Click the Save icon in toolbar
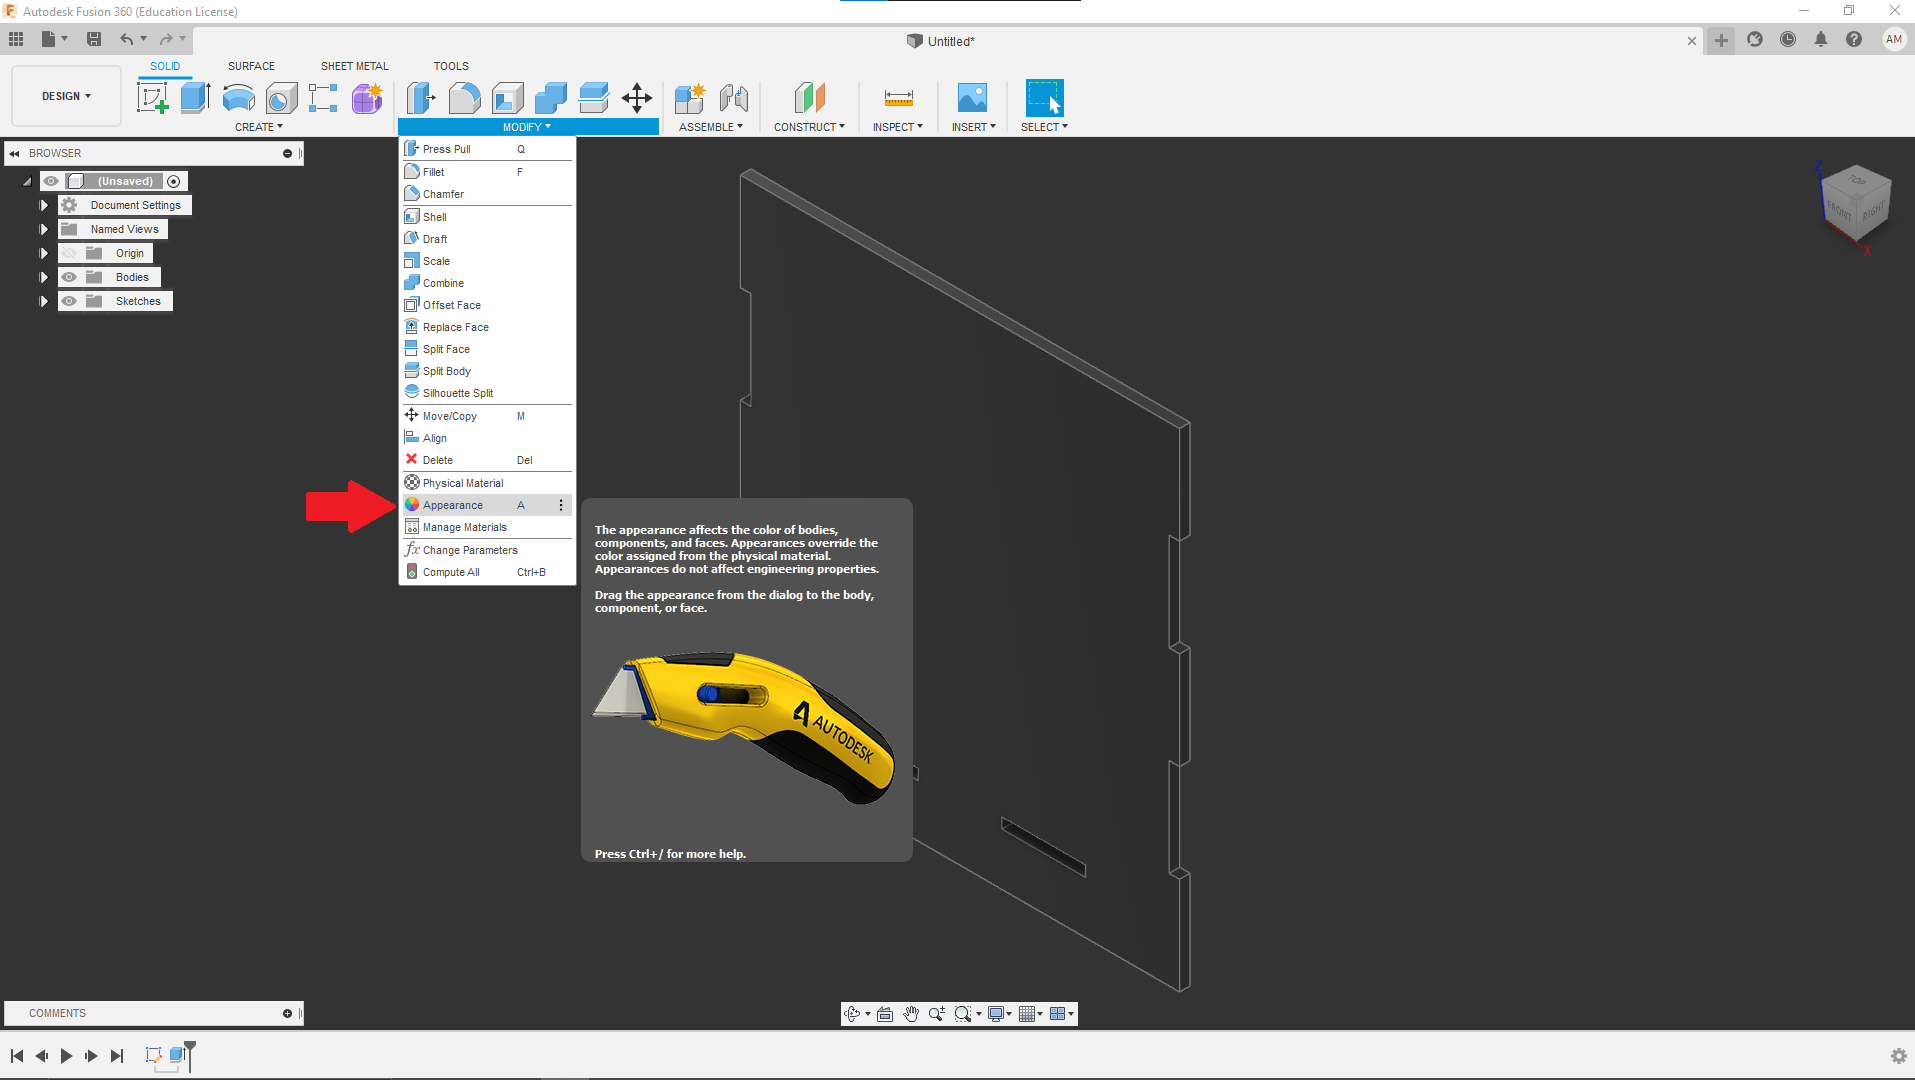Image resolution: width=1915 pixels, height=1080 pixels. pos(94,39)
